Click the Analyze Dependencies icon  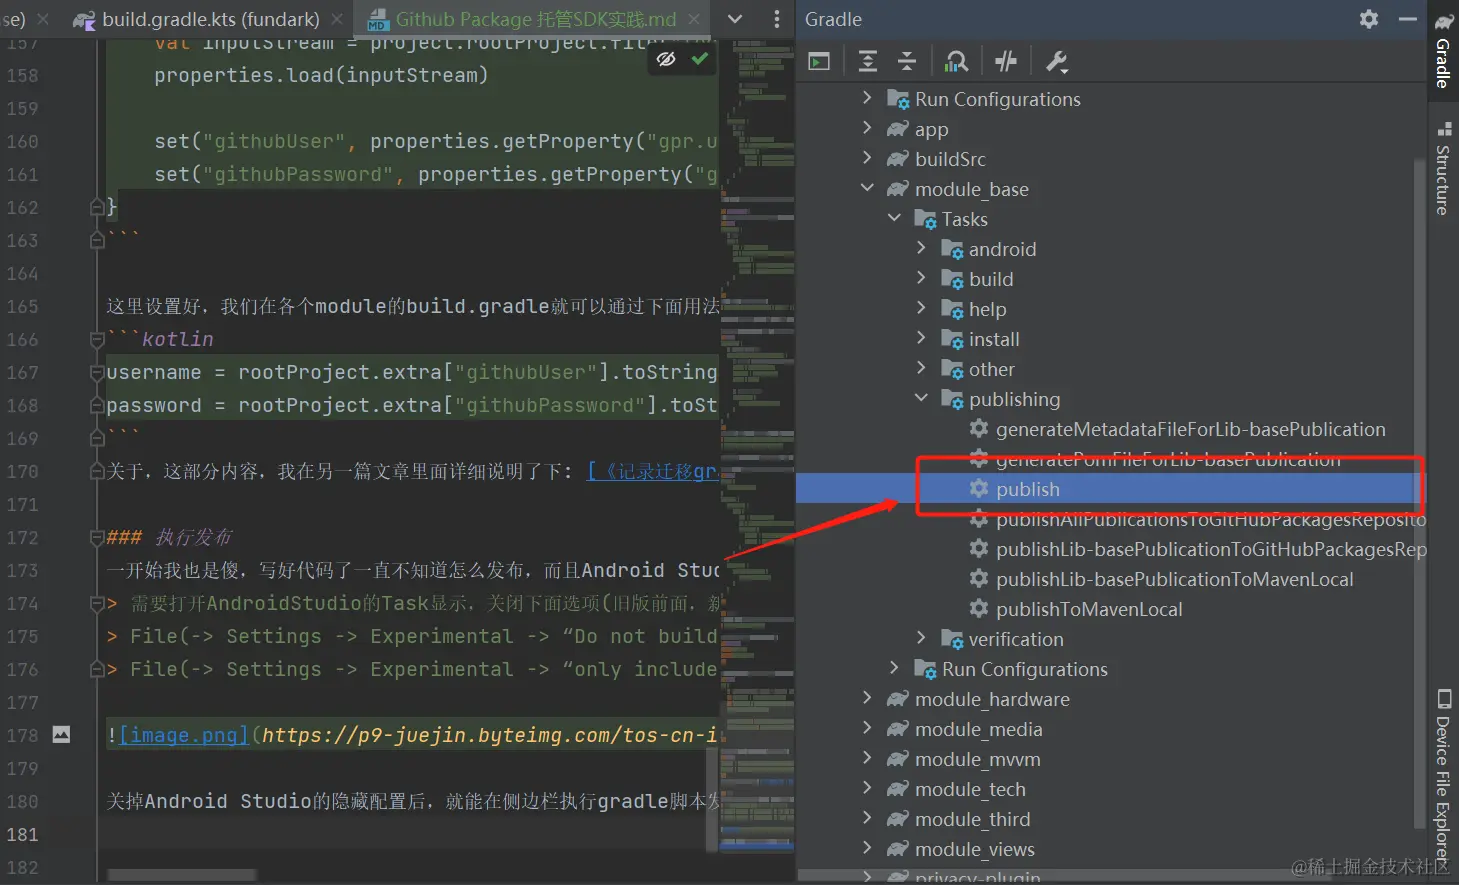[x=957, y=62]
